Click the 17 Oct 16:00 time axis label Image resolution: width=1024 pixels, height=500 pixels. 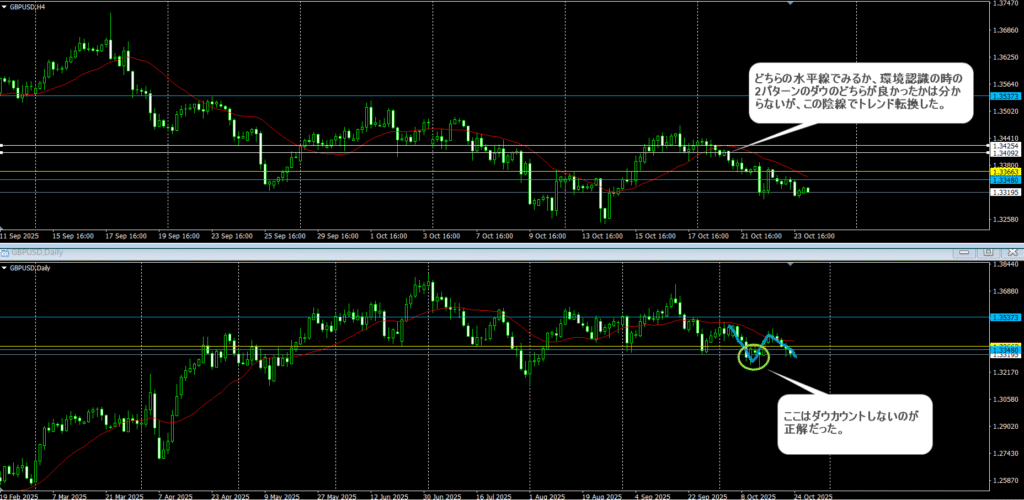click(713, 237)
